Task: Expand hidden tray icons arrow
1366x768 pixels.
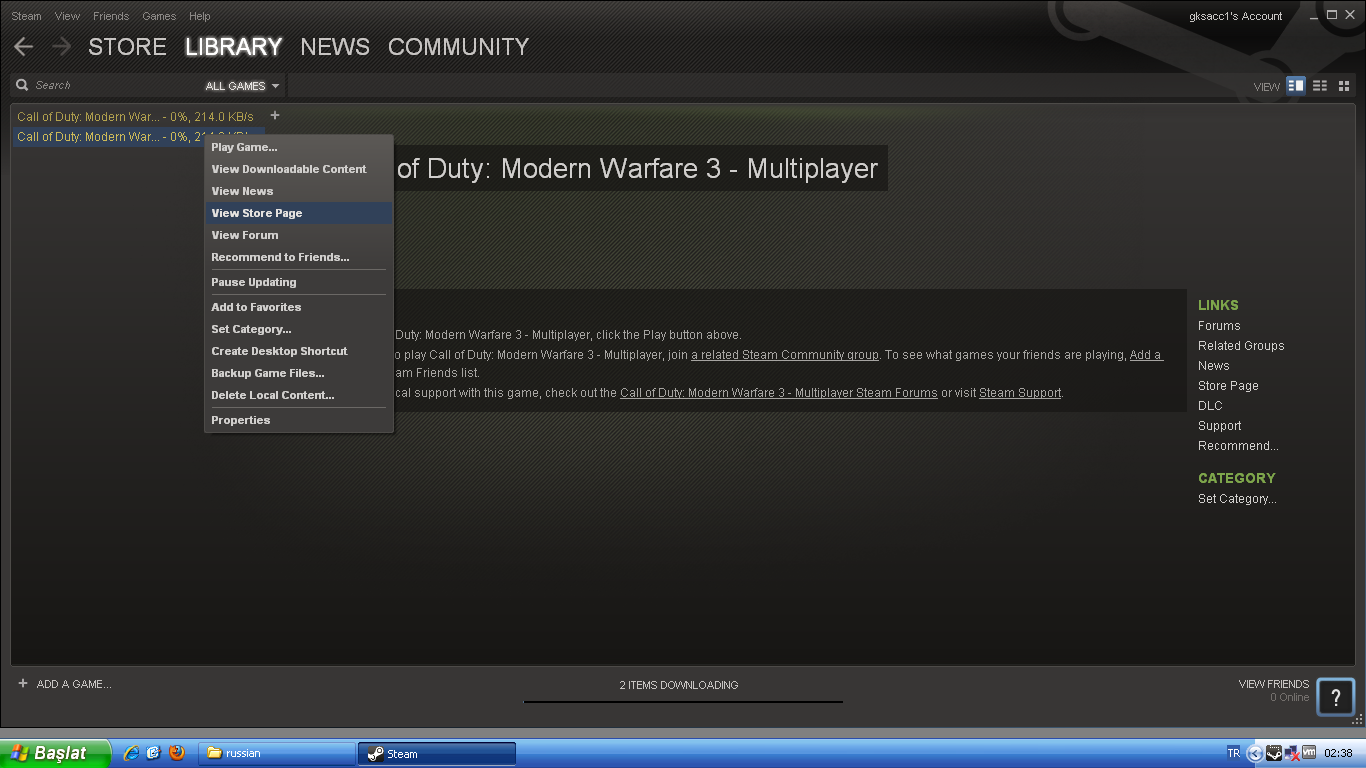Action: (1255, 754)
